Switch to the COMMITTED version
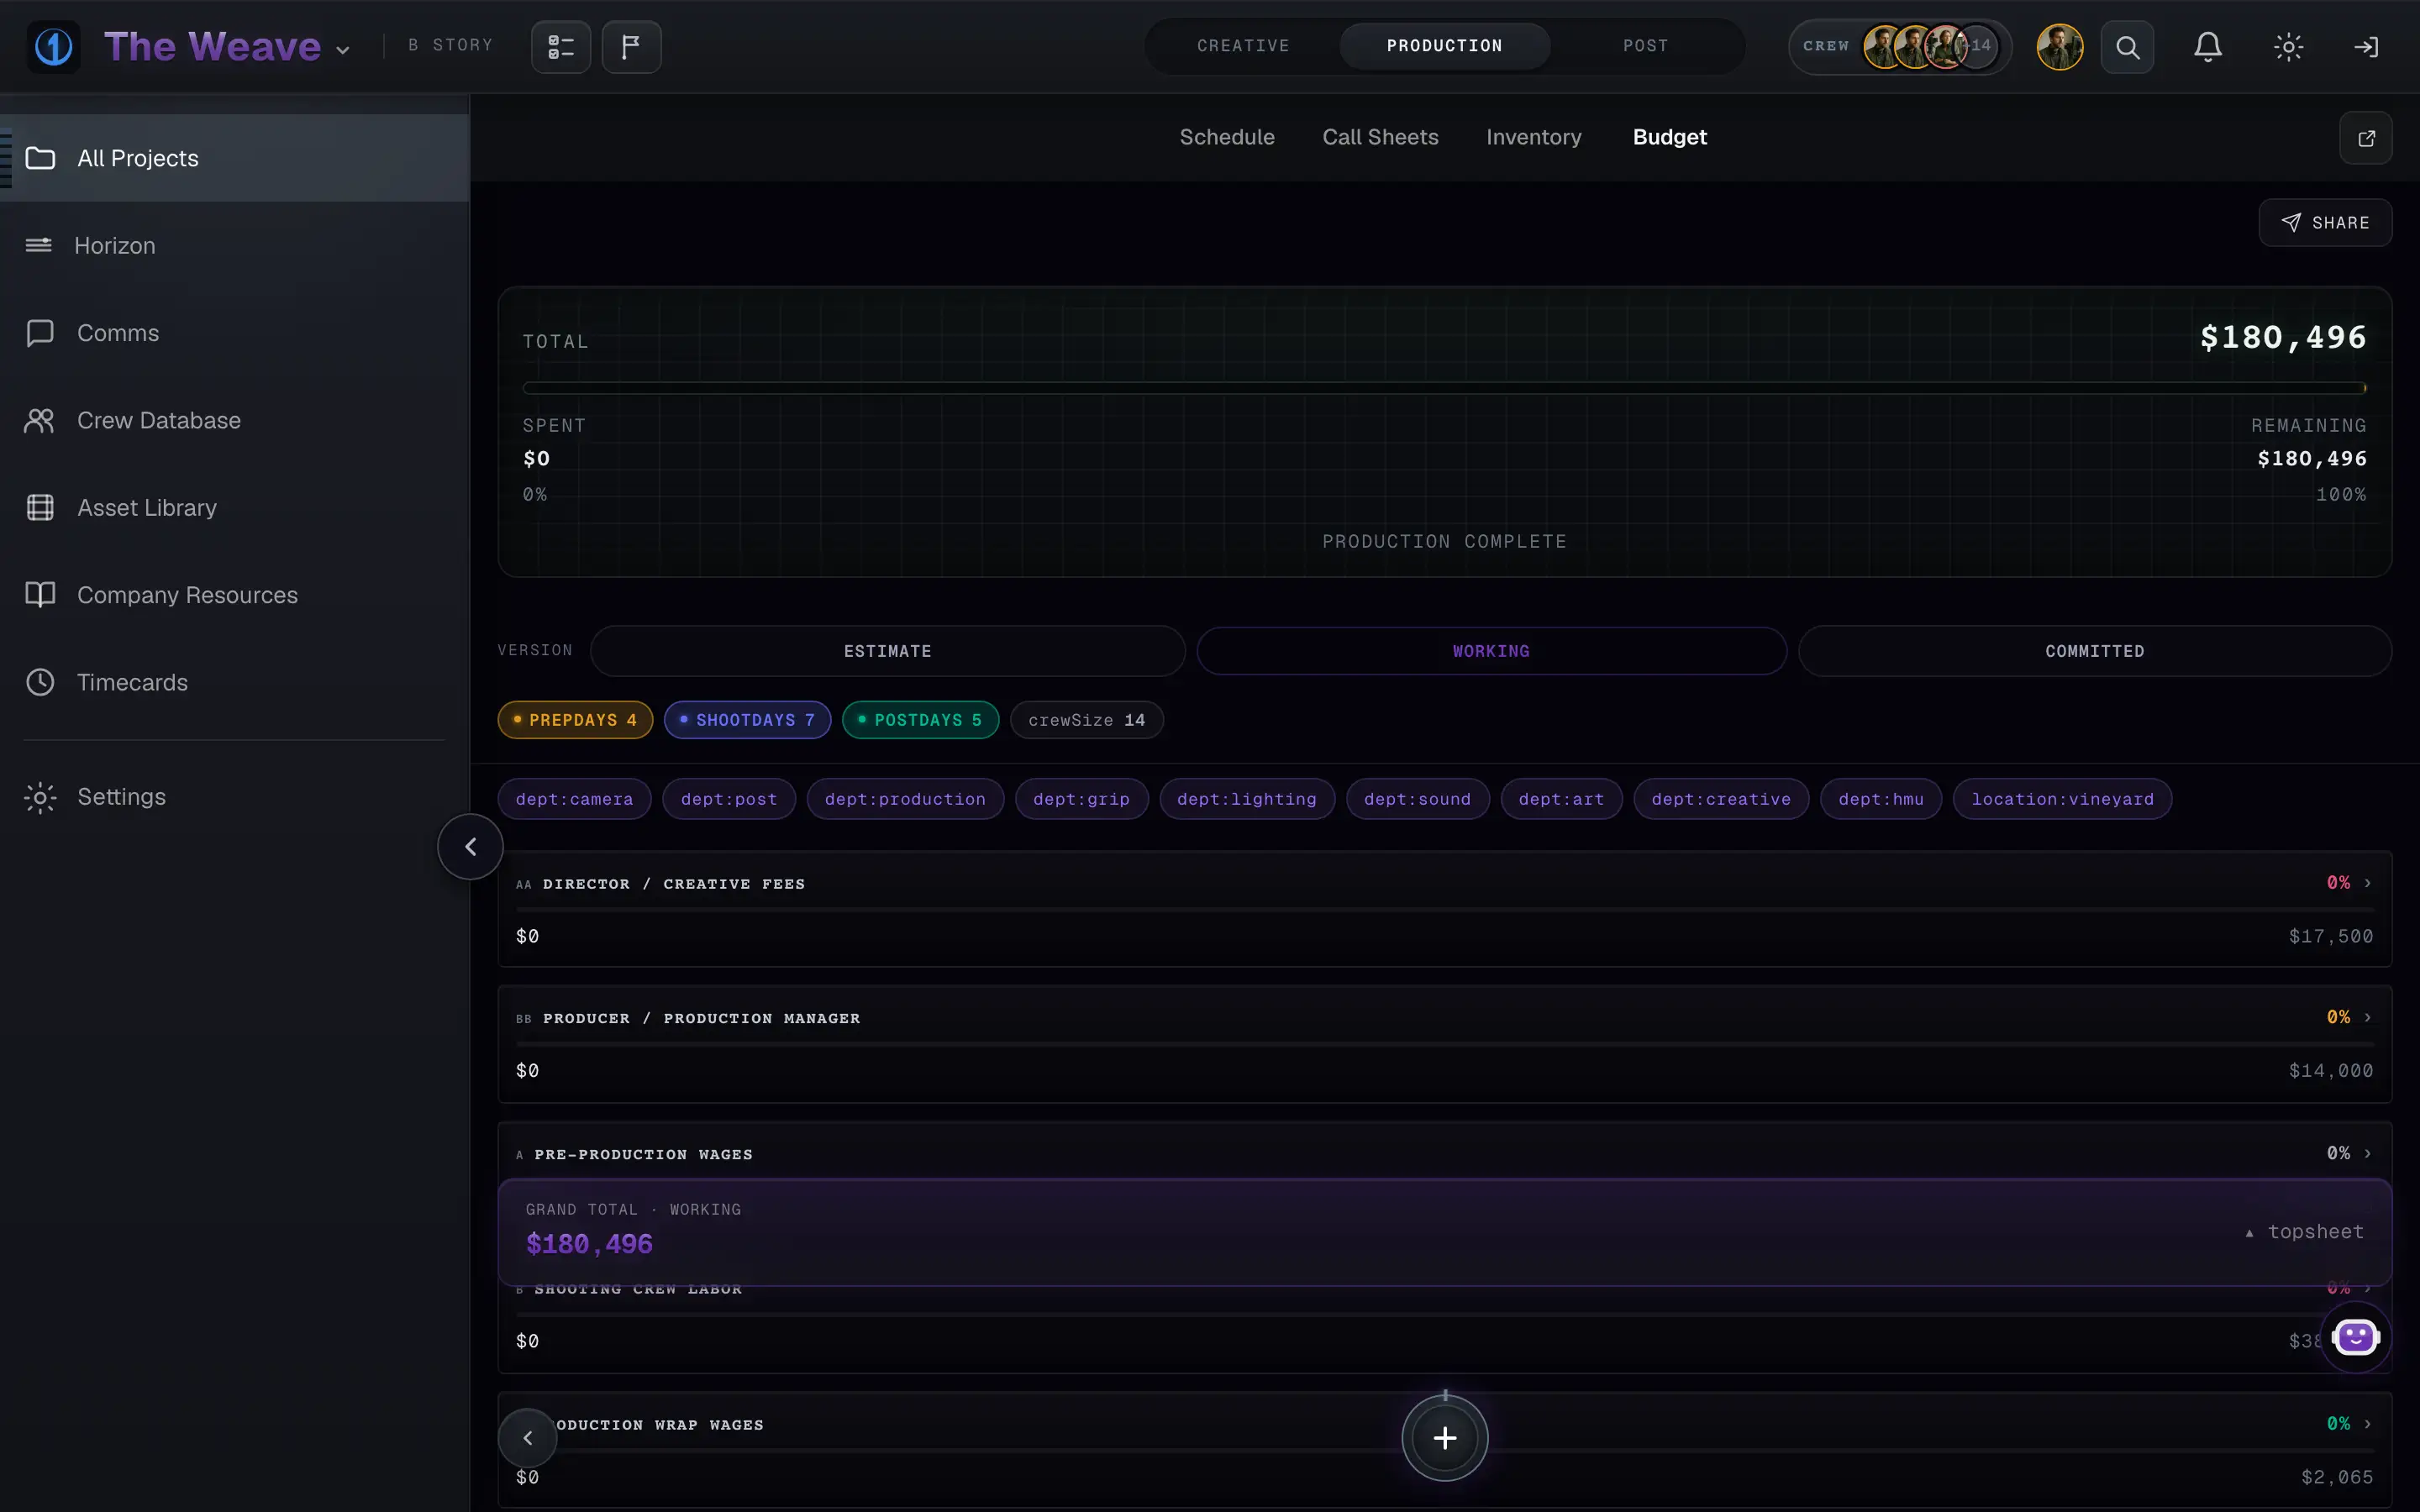This screenshot has width=2420, height=1512. tap(2094, 651)
